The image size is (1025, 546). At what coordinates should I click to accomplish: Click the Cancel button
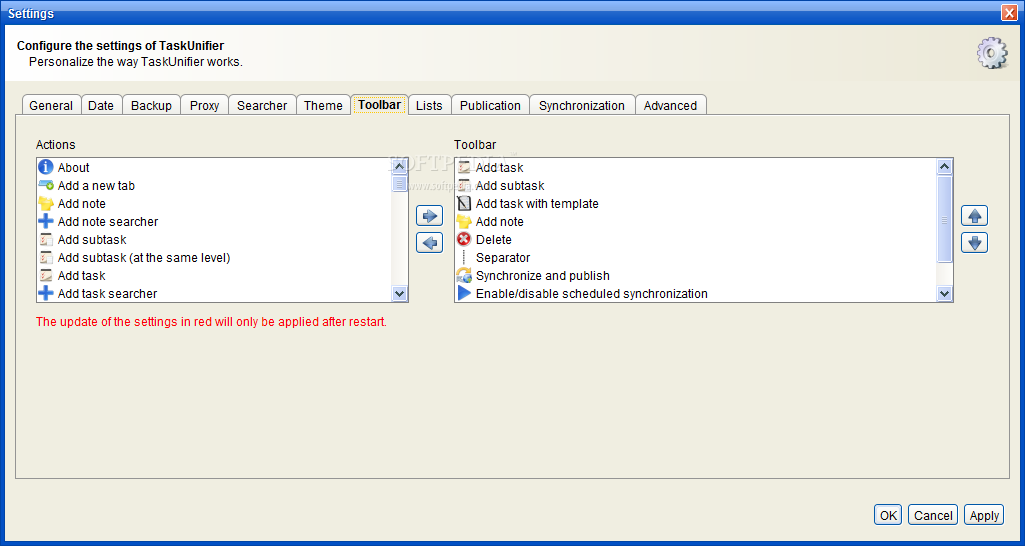pos(933,515)
